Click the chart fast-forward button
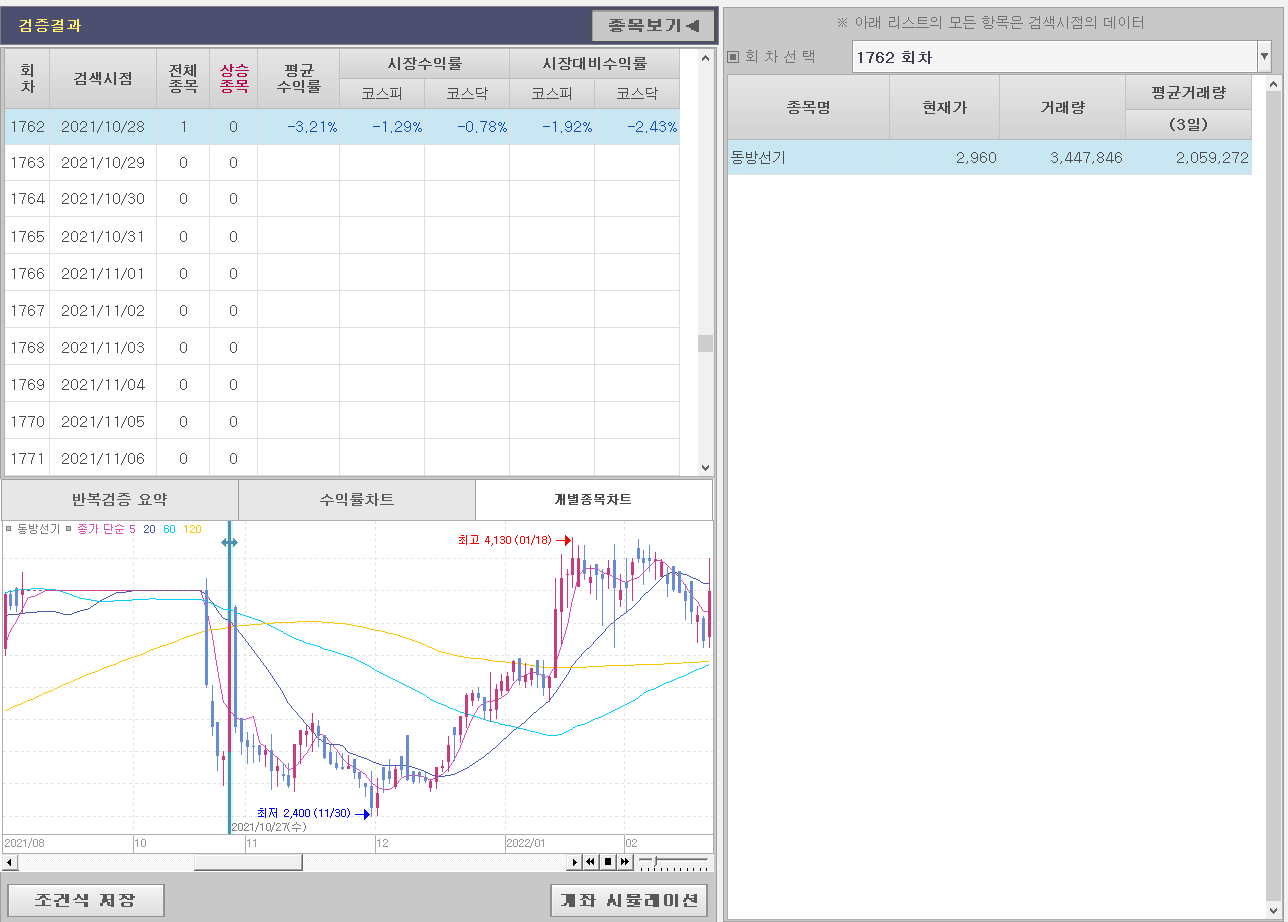This screenshot has height=922, width=1288. pos(625,862)
